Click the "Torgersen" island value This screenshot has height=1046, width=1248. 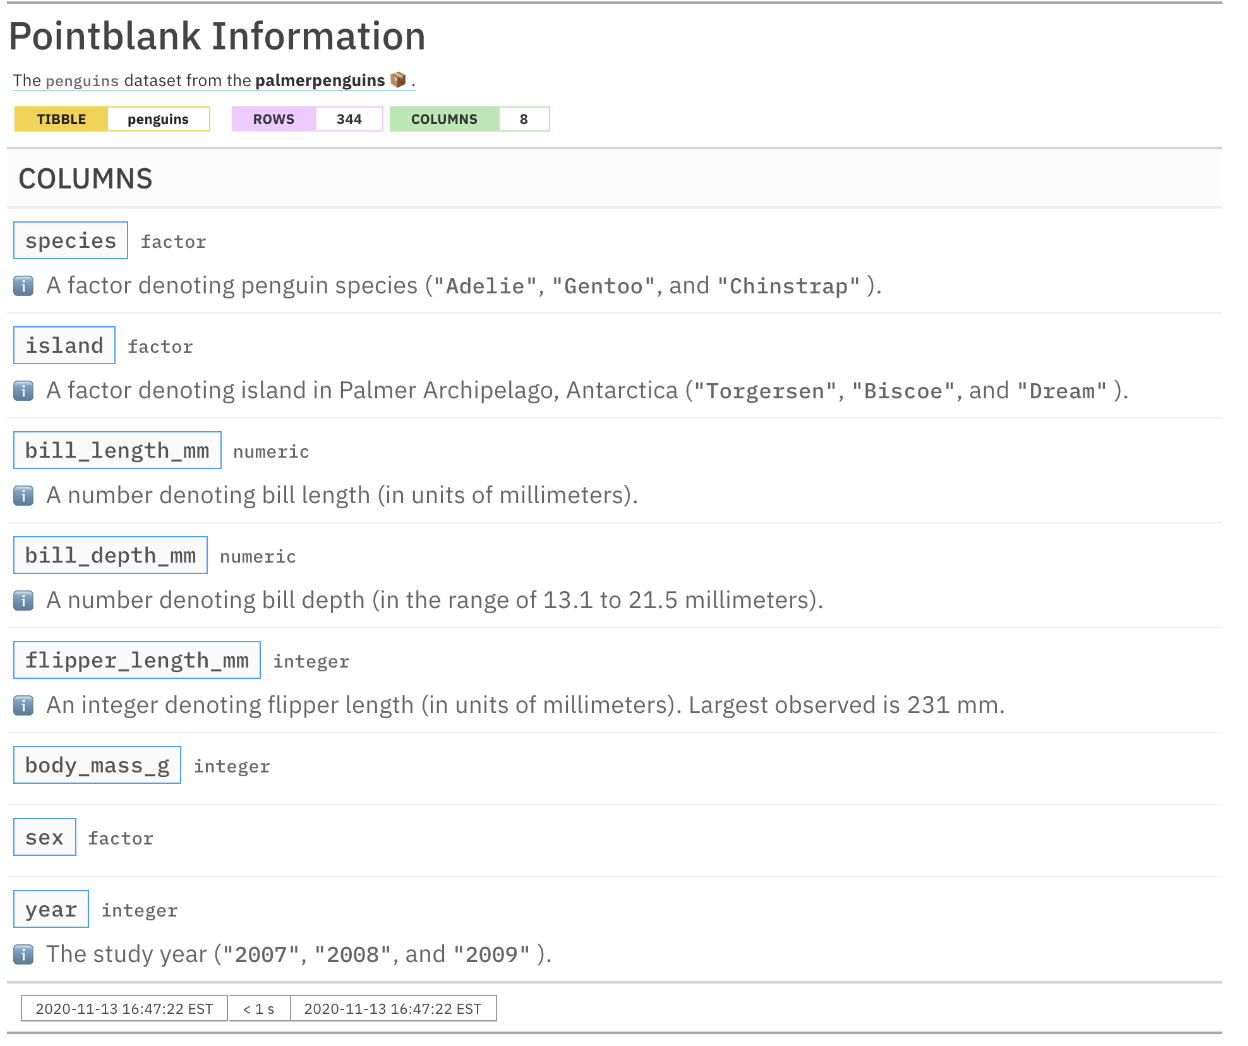[766, 391]
